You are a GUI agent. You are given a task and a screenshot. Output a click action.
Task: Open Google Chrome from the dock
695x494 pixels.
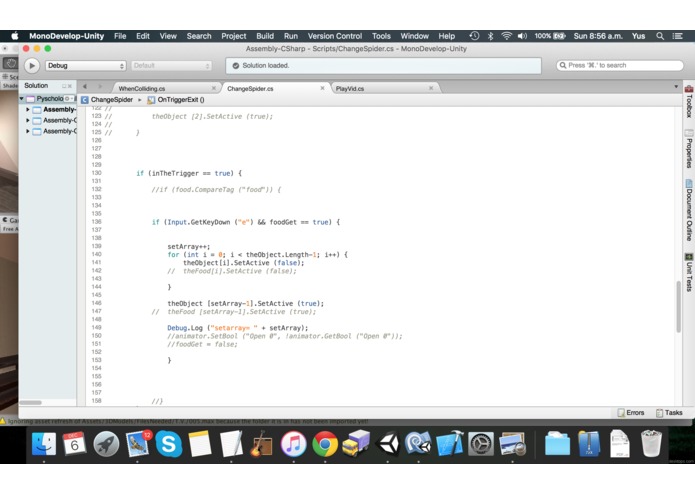click(x=324, y=444)
